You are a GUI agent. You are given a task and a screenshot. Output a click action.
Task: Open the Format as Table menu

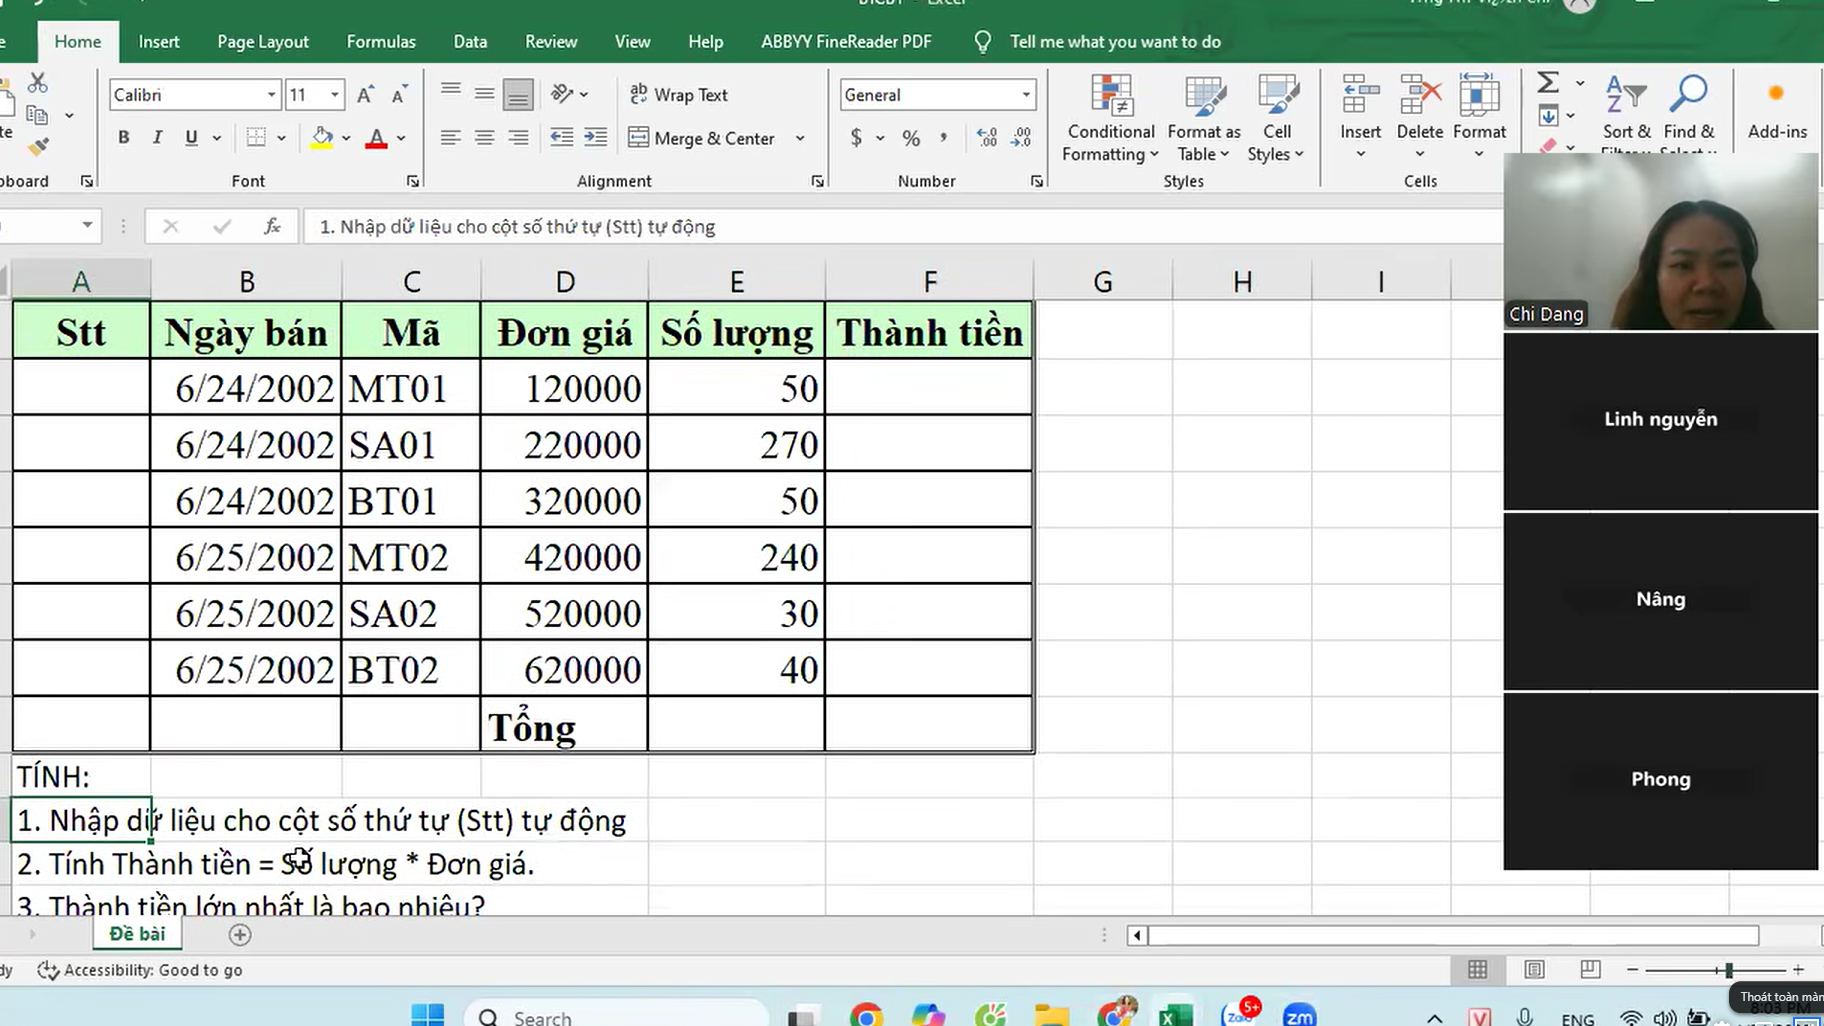pyautogui.click(x=1203, y=117)
